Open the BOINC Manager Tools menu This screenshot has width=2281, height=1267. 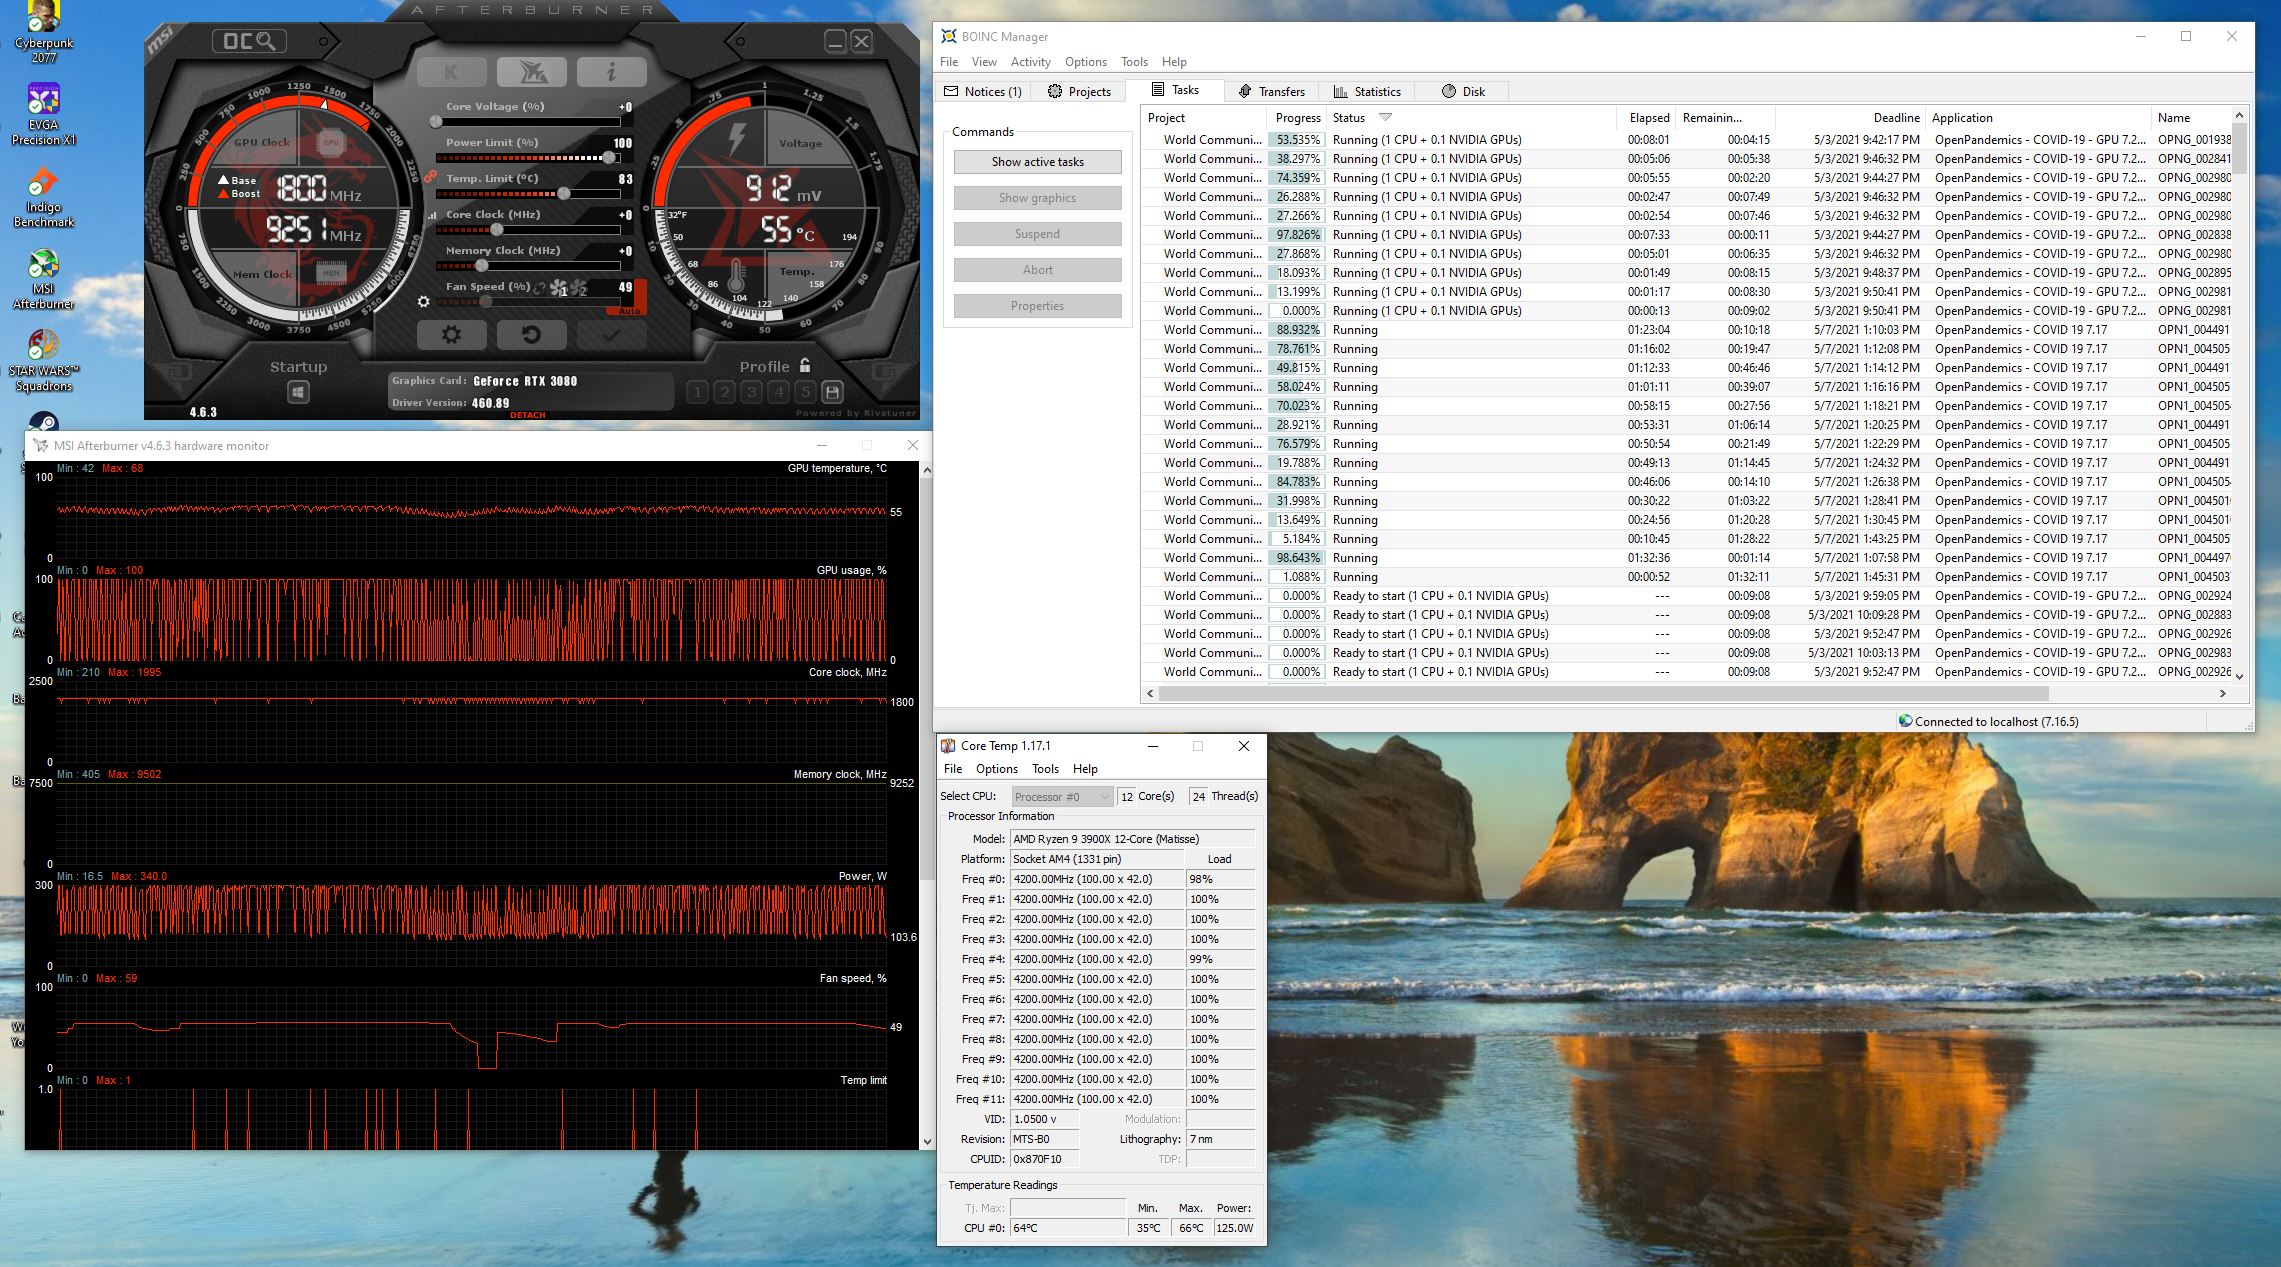pos(1134,62)
